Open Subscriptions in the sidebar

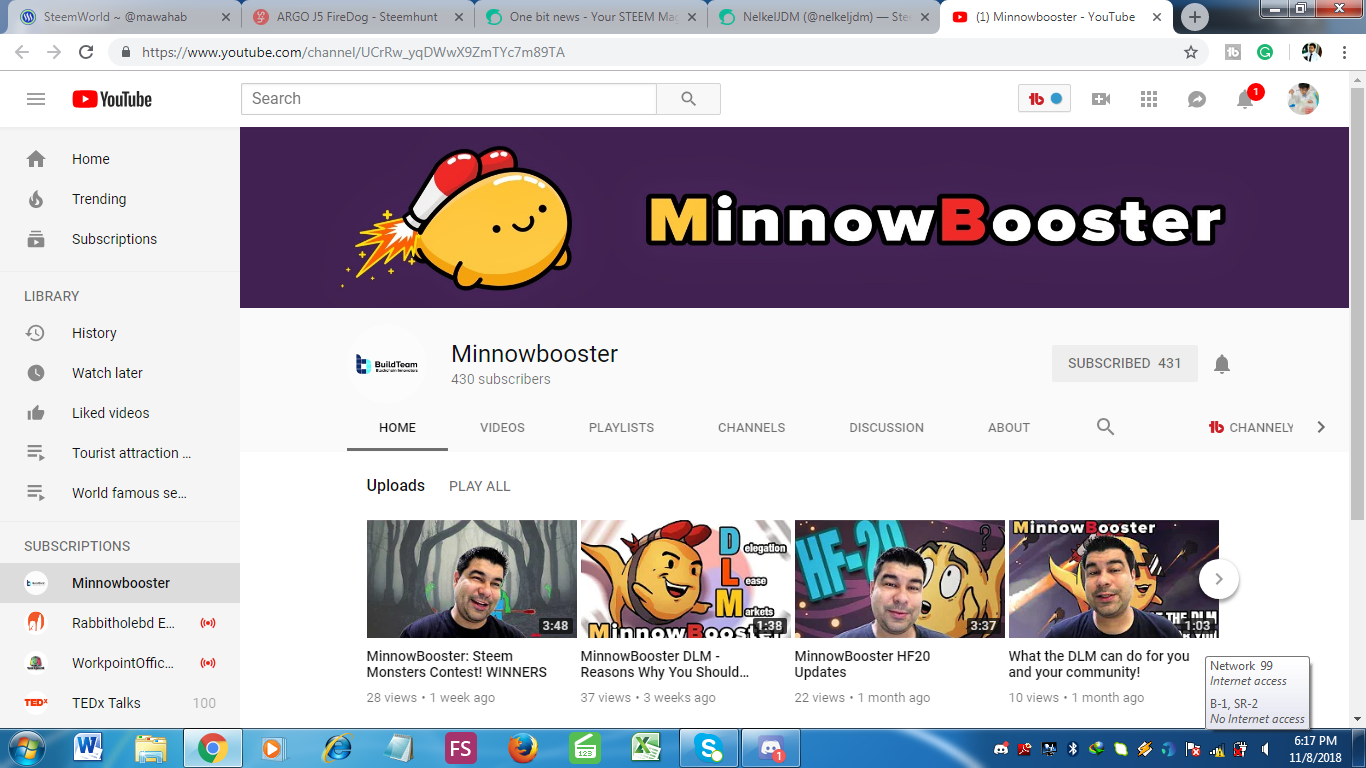tap(120, 239)
